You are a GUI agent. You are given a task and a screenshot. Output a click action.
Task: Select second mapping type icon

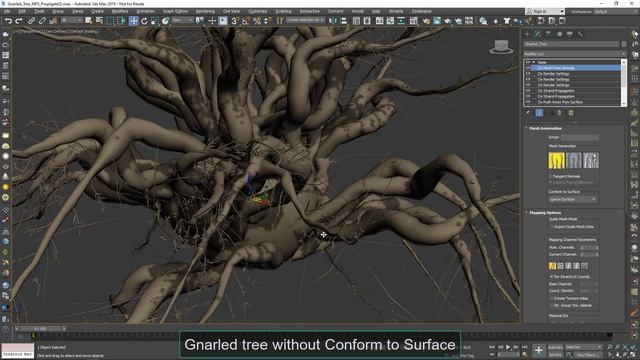[560, 266]
